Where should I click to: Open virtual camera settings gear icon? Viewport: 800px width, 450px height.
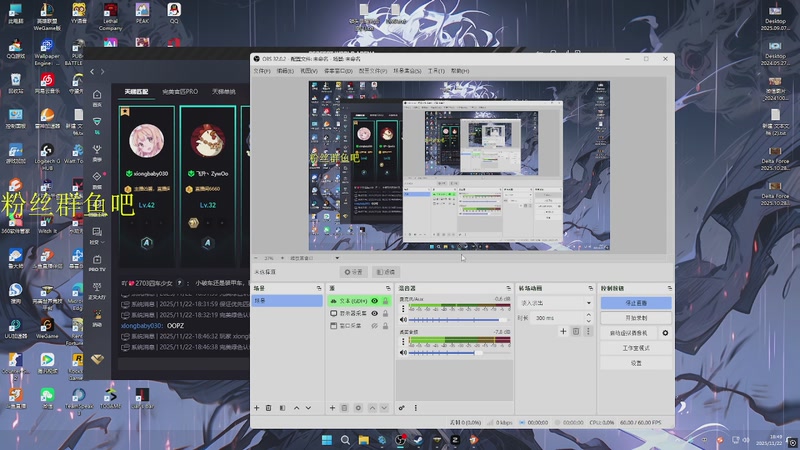665,333
